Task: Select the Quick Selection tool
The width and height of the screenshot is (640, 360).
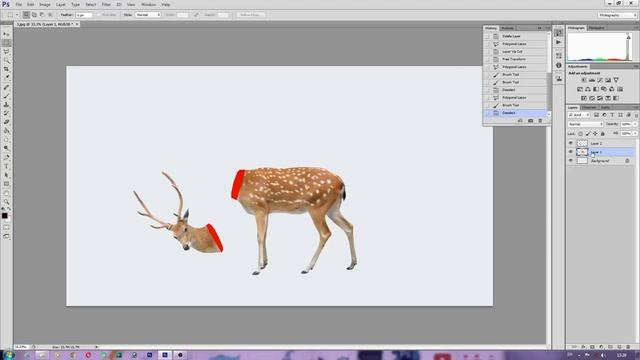Action: click(x=6, y=60)
